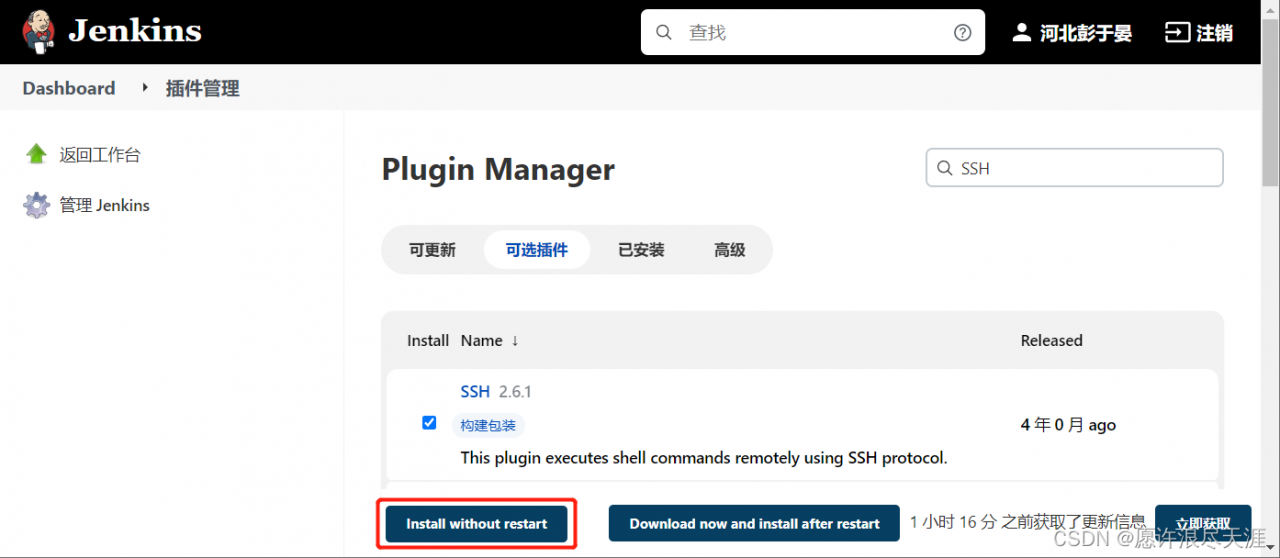Click the SSH plugin description text

tap(703, 457)
